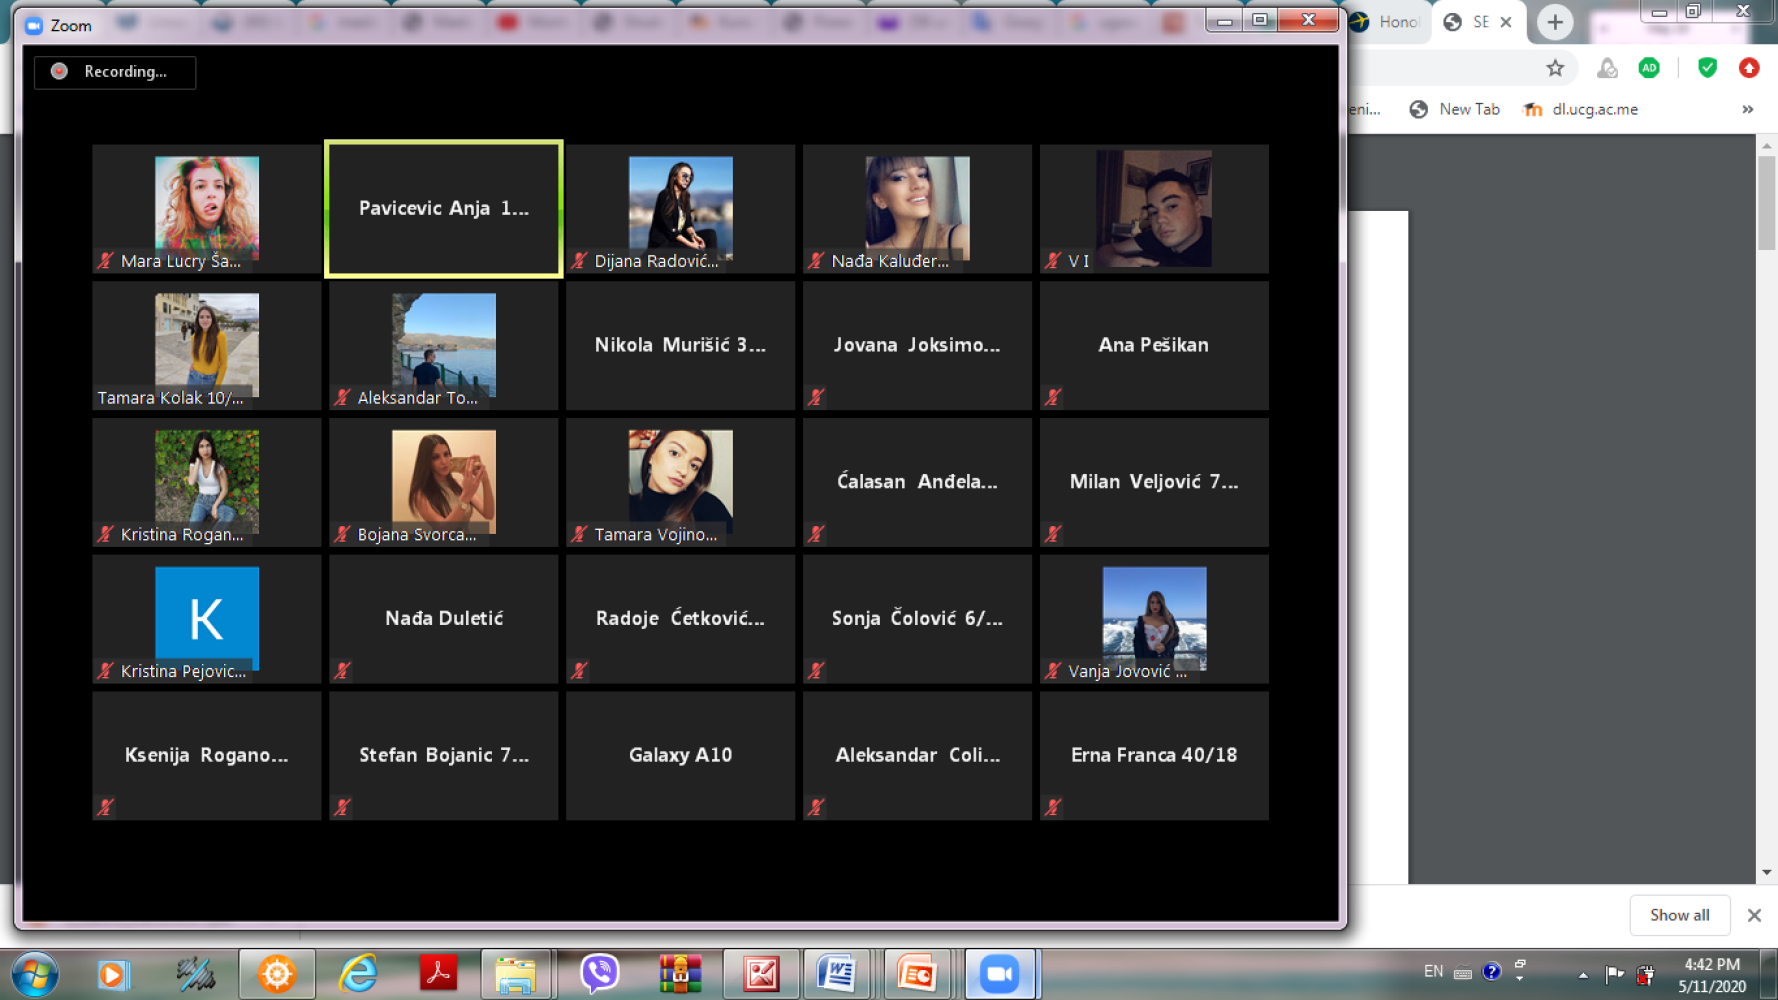Show hidden system tray icons
This screenshot has width=1778, height=1000.
pyautogui.click(x=1583, y=974)
